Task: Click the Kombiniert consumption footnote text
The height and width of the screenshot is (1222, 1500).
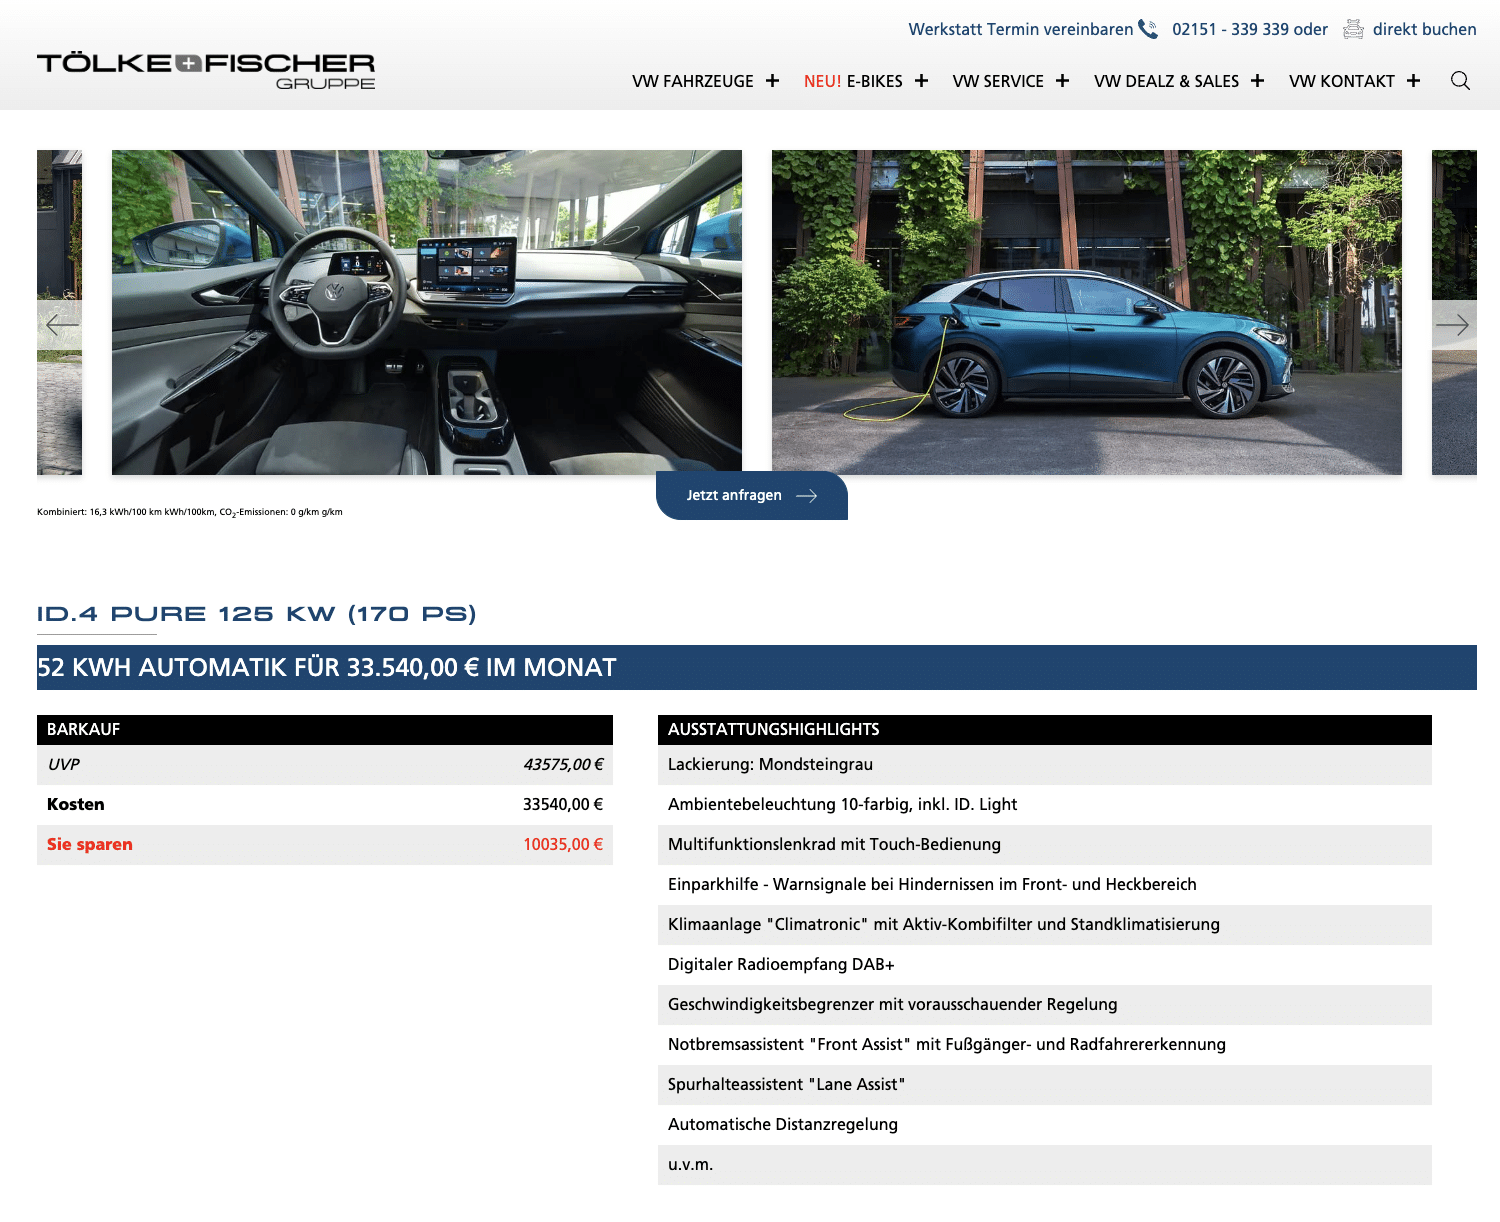Action: tap(190, 512)
